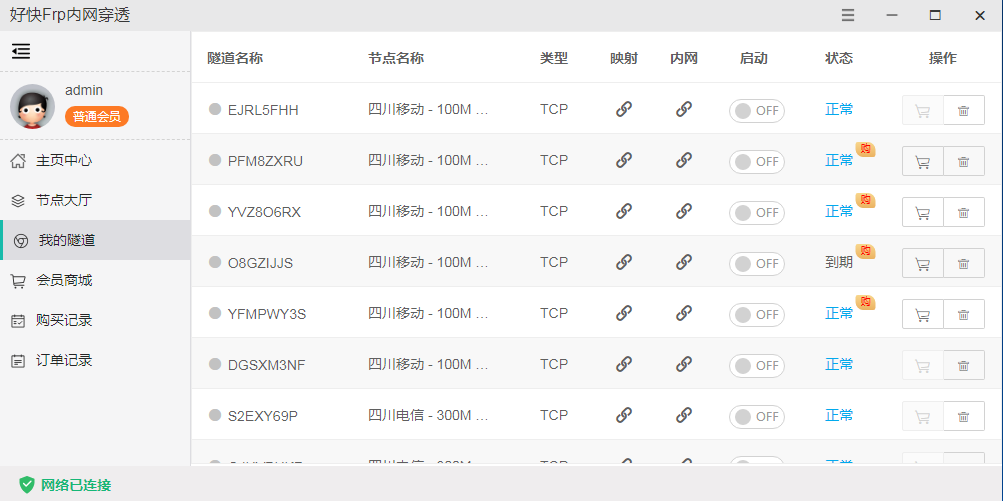The image size is (1003, 501).
Task: Click the trash icon for DGSXM3NF tunnel
Action: 963,365
